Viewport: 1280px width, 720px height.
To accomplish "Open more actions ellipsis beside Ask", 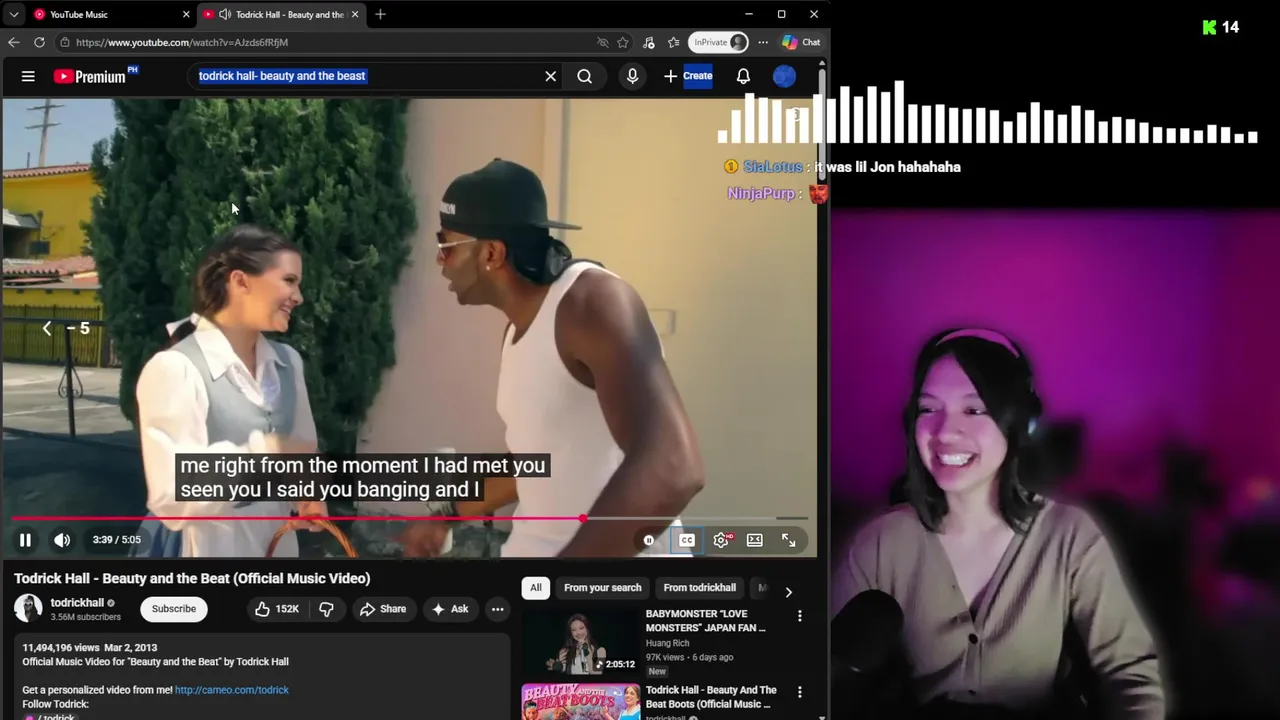I will pyautogui.click(x=497, y=609).
